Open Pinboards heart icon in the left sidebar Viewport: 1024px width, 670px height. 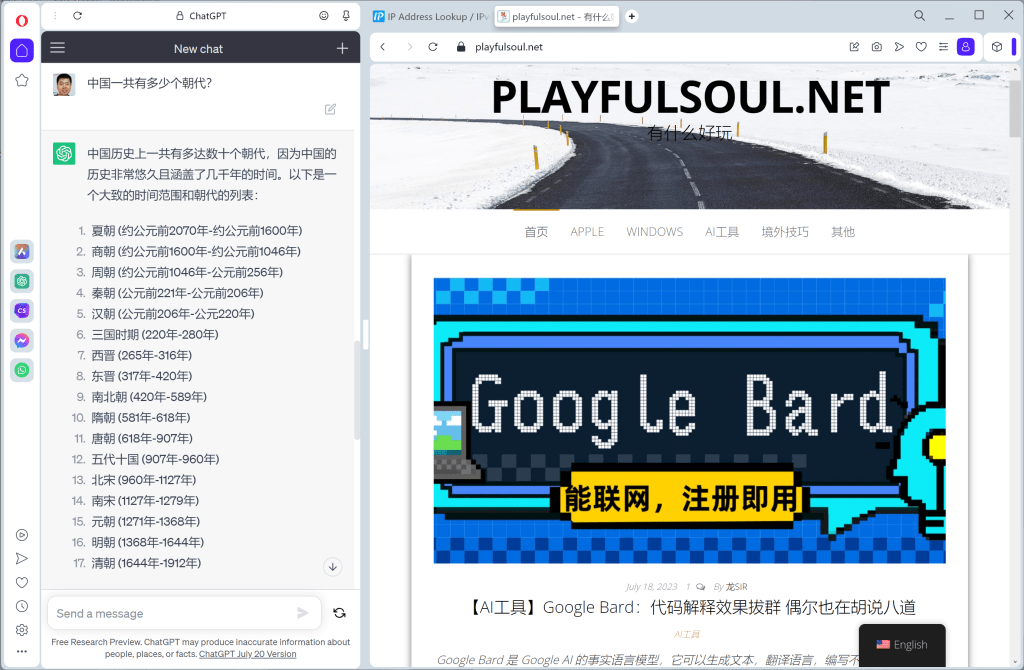(x=22, y=582)
